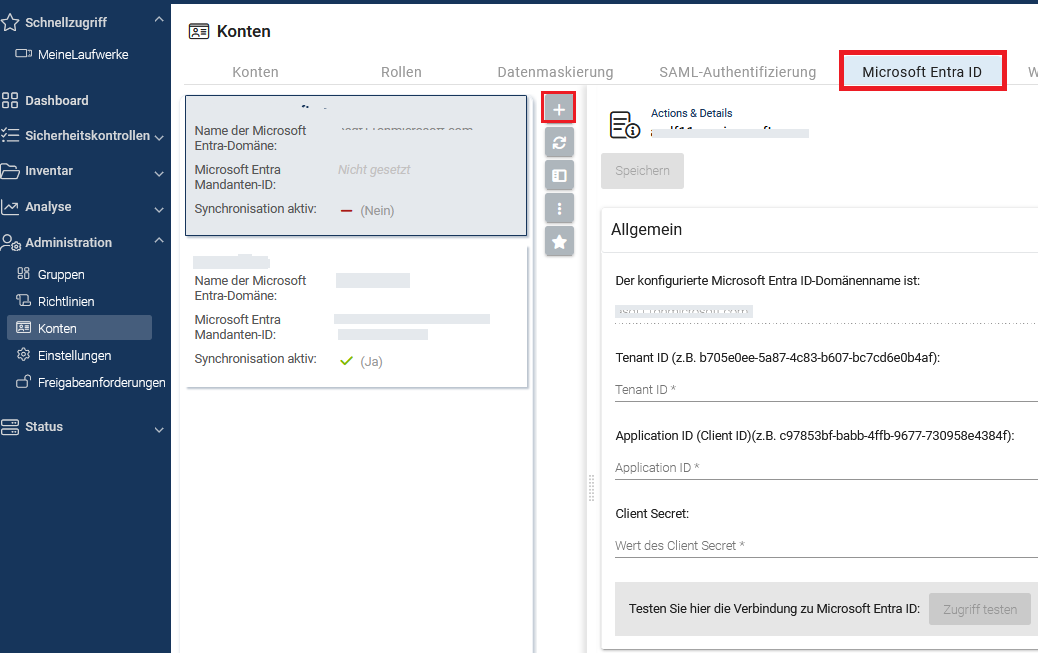This screenshot has width=1038, height=653.
Task: Open the SAML-Authentifizierung tab
Action: pos(737,72)
